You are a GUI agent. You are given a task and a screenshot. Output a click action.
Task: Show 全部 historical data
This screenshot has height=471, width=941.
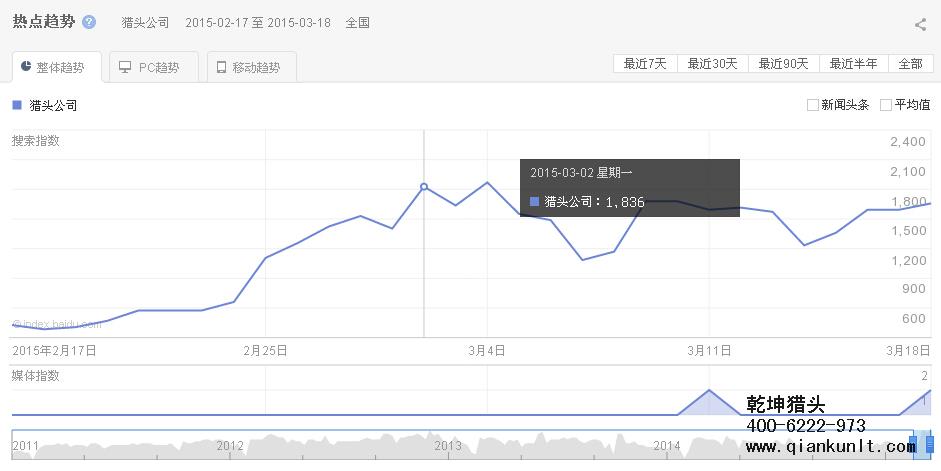910,63
